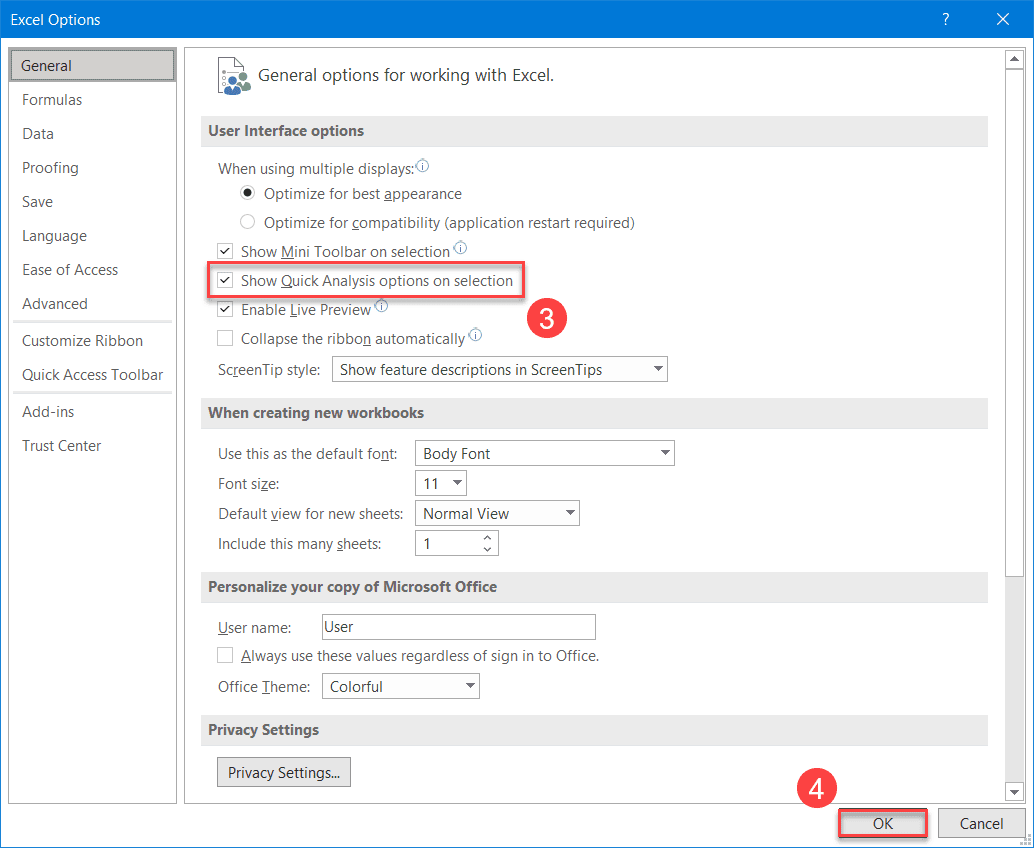Increase the sheet count using up spinner arrow
This screenshot has width=1034, height=848.
tap(487, 538)
